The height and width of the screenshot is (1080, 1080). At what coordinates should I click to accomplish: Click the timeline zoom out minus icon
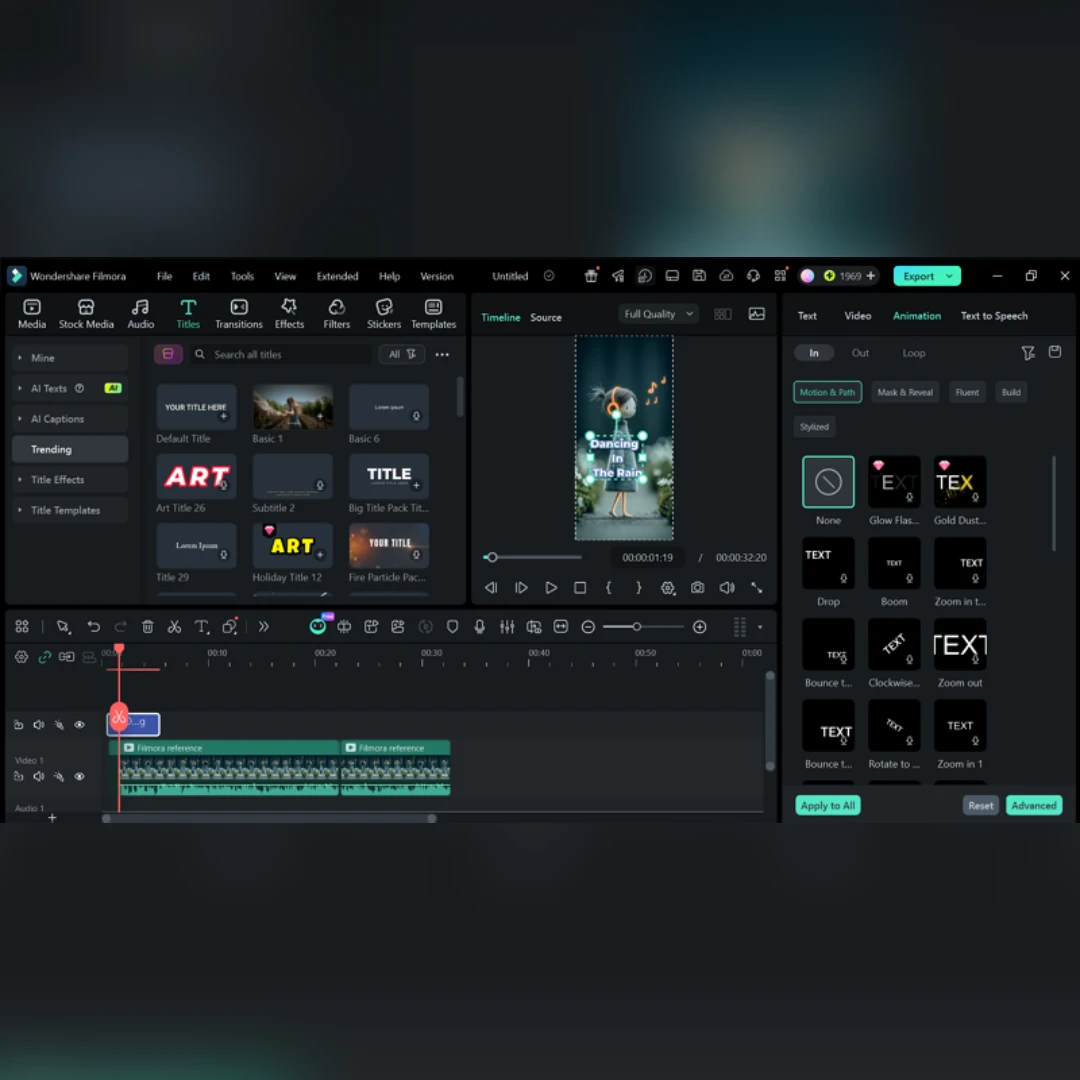tap(588, 626)
